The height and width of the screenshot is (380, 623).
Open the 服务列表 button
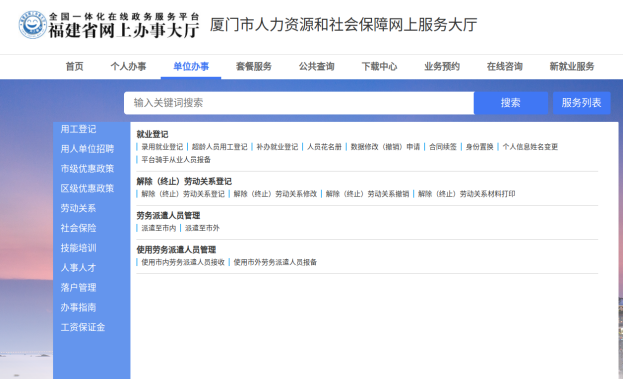(581, 103)
